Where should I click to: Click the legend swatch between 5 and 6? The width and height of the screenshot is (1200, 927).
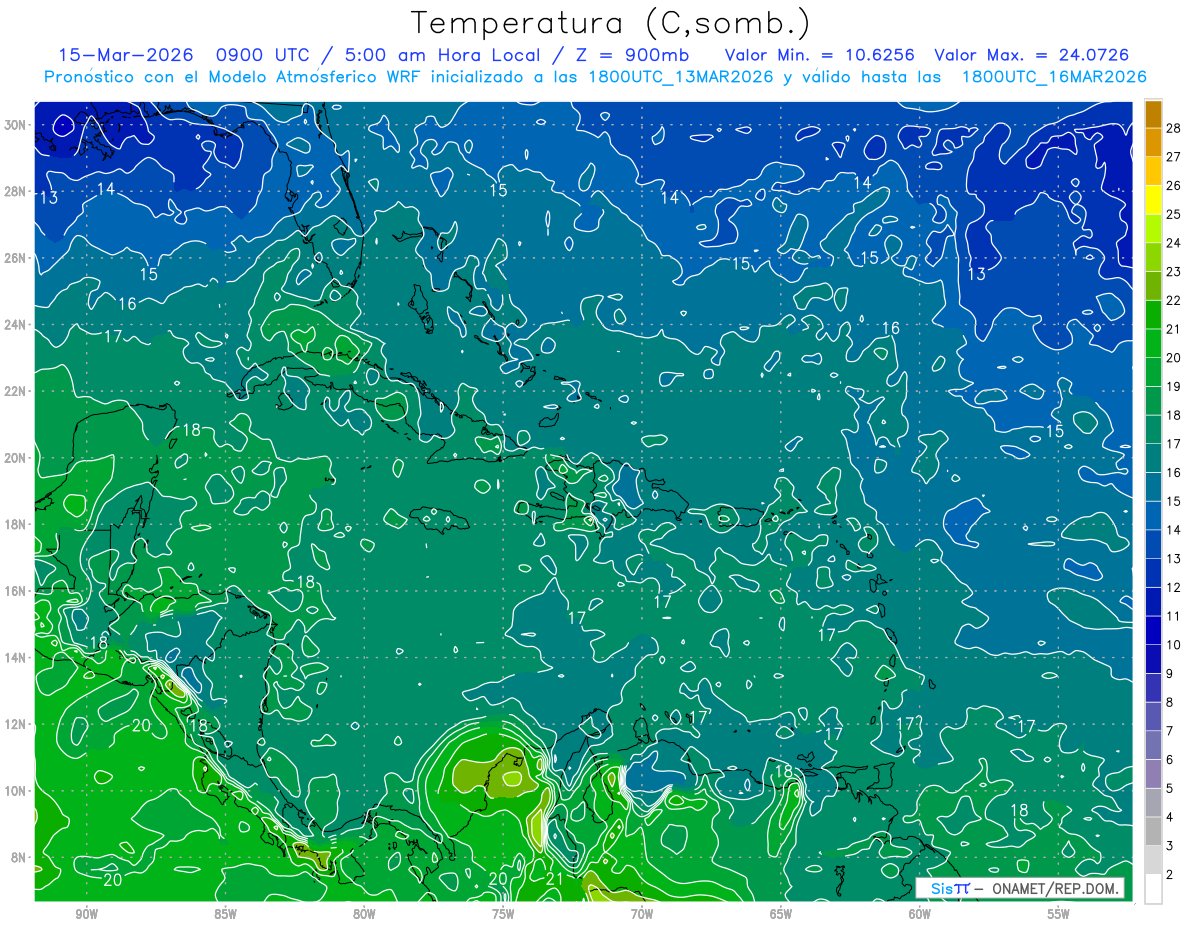[x=1153, y=774]
